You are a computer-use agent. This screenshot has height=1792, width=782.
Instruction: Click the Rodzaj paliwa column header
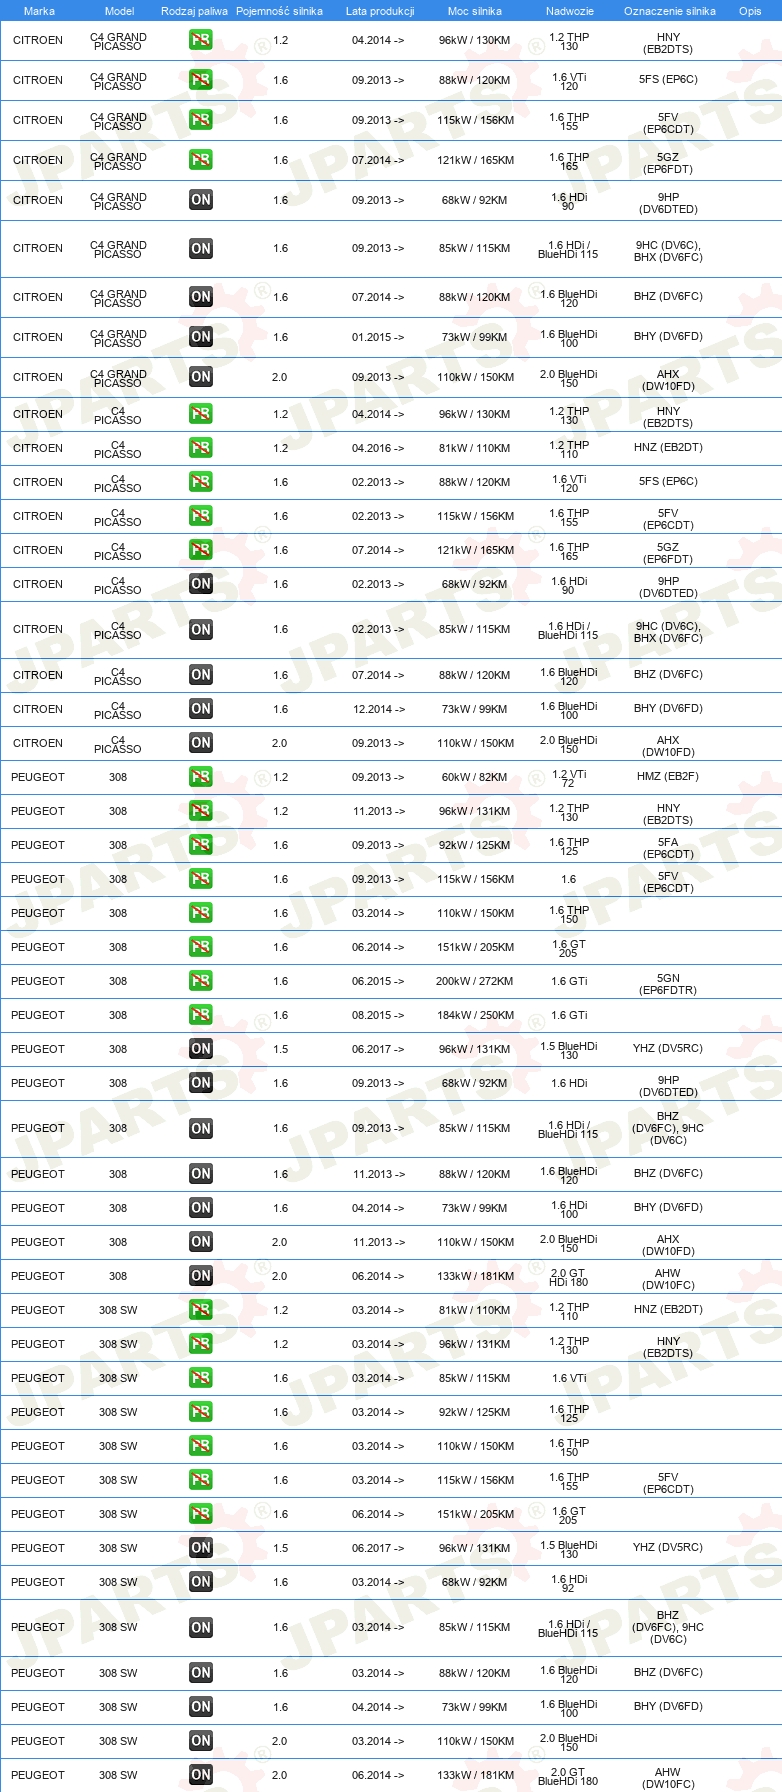click(194, 11)
